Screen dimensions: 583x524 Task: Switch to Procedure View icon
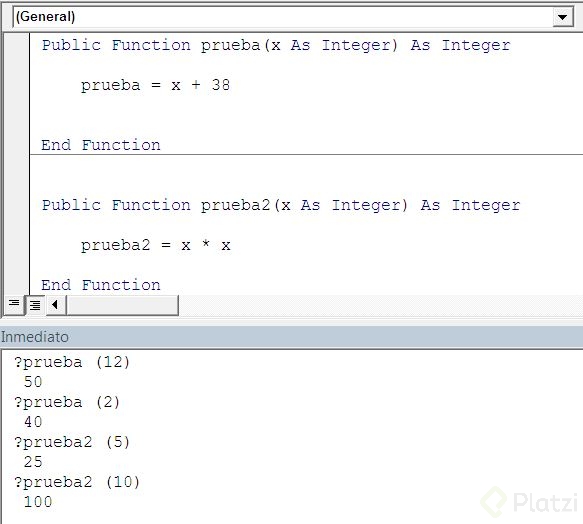click(x=14, y=305)
